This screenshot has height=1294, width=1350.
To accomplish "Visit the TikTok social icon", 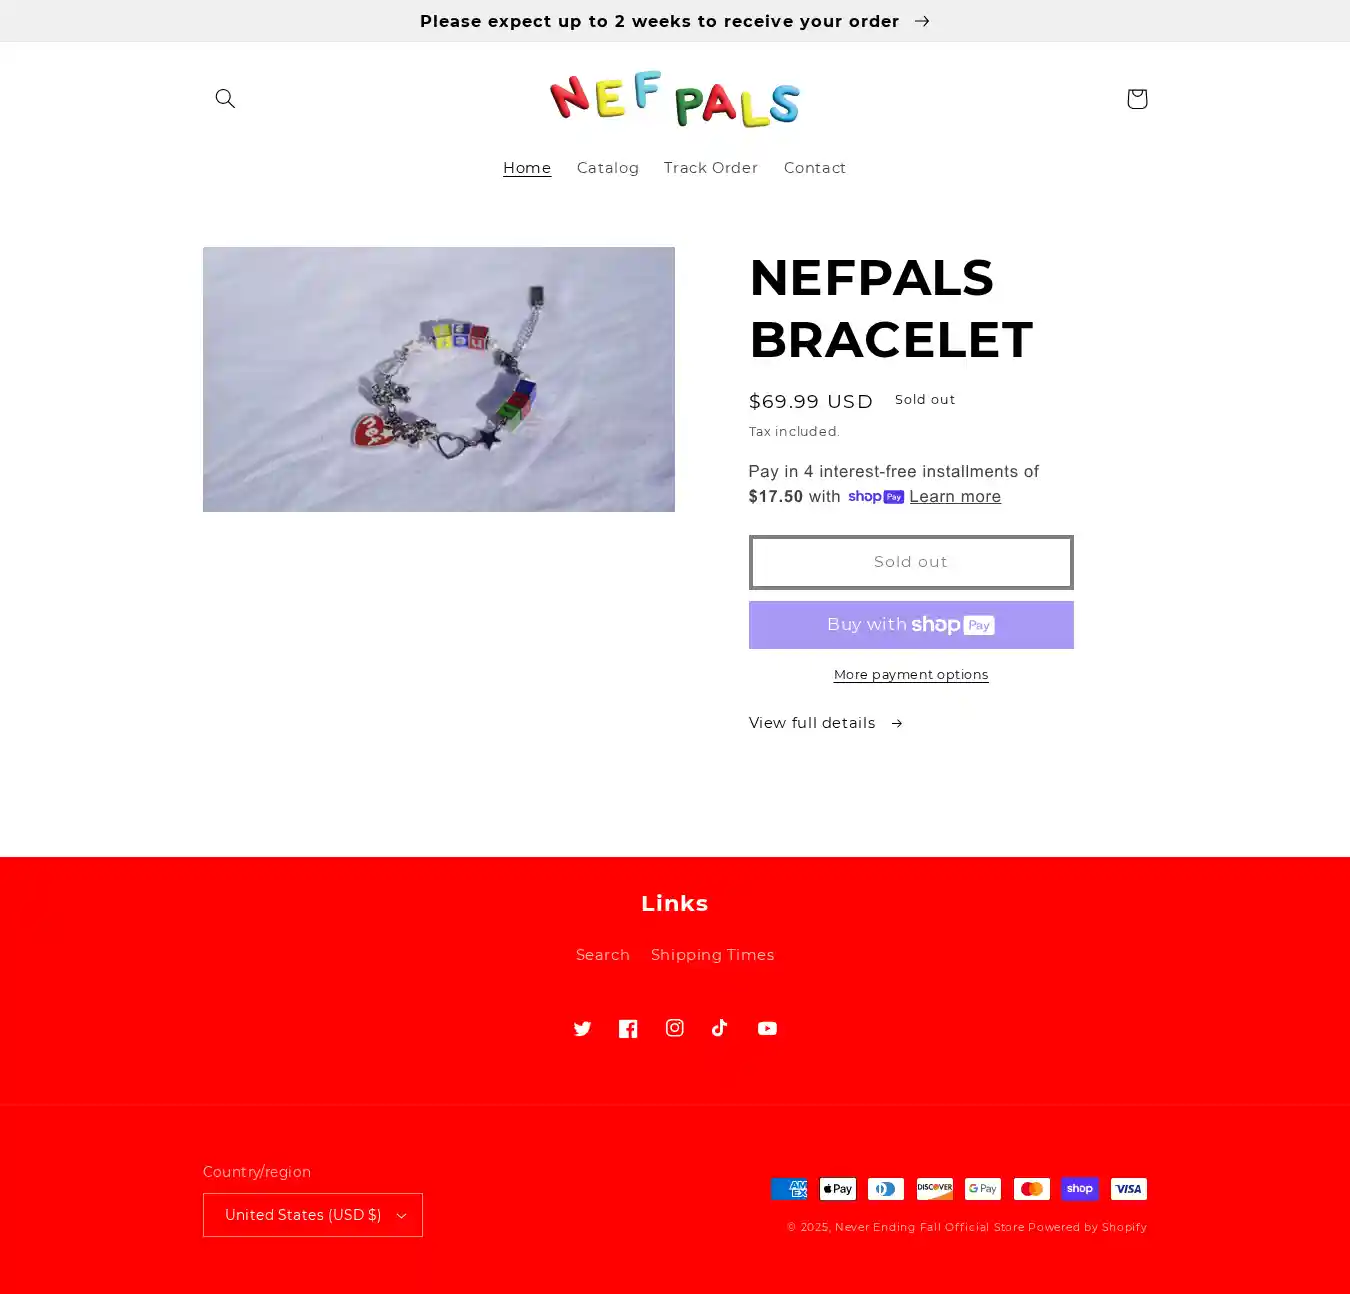I will [720, 1028].
